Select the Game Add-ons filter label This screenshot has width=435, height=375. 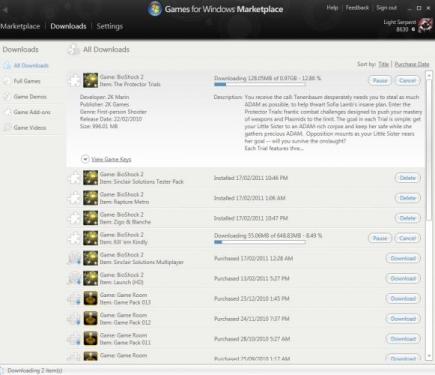(32, 112)
